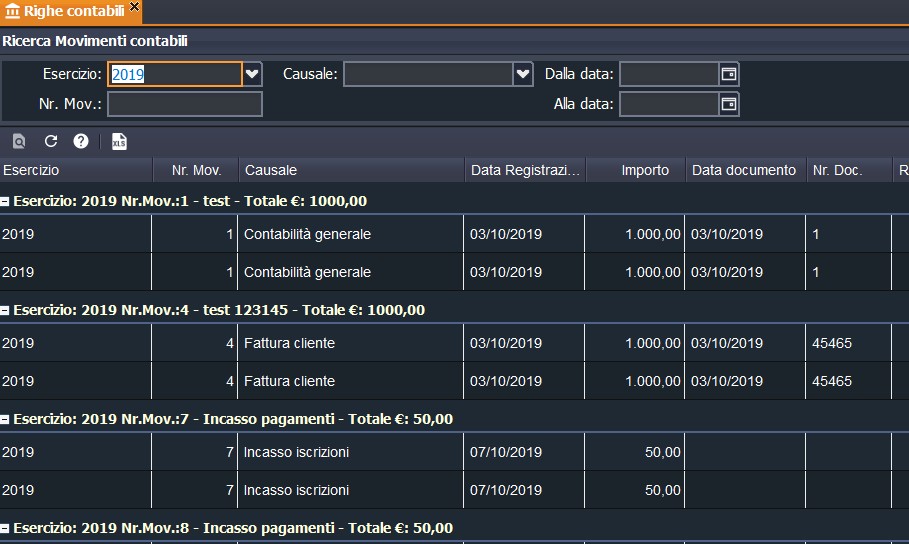Open the Esercizio dropdown arrow

[x=252, y=74]
